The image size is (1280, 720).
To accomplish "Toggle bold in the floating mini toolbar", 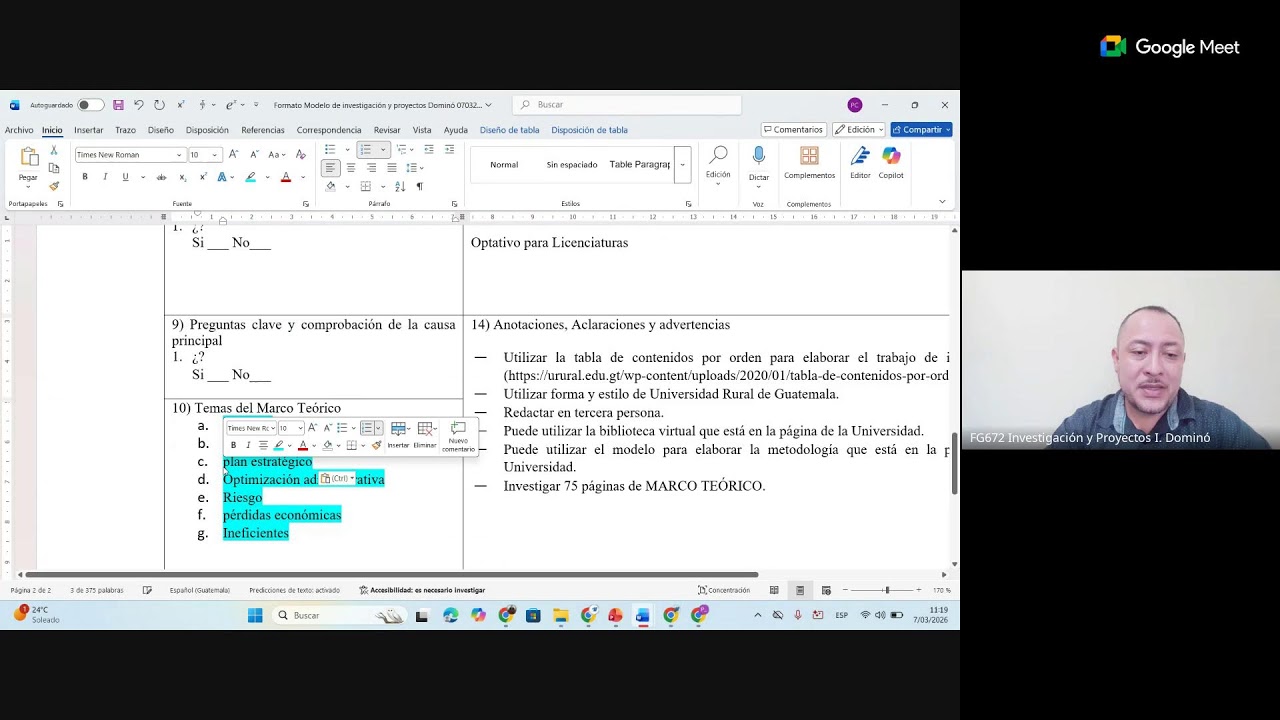I will pyautogui.click(x=233, y=445).
